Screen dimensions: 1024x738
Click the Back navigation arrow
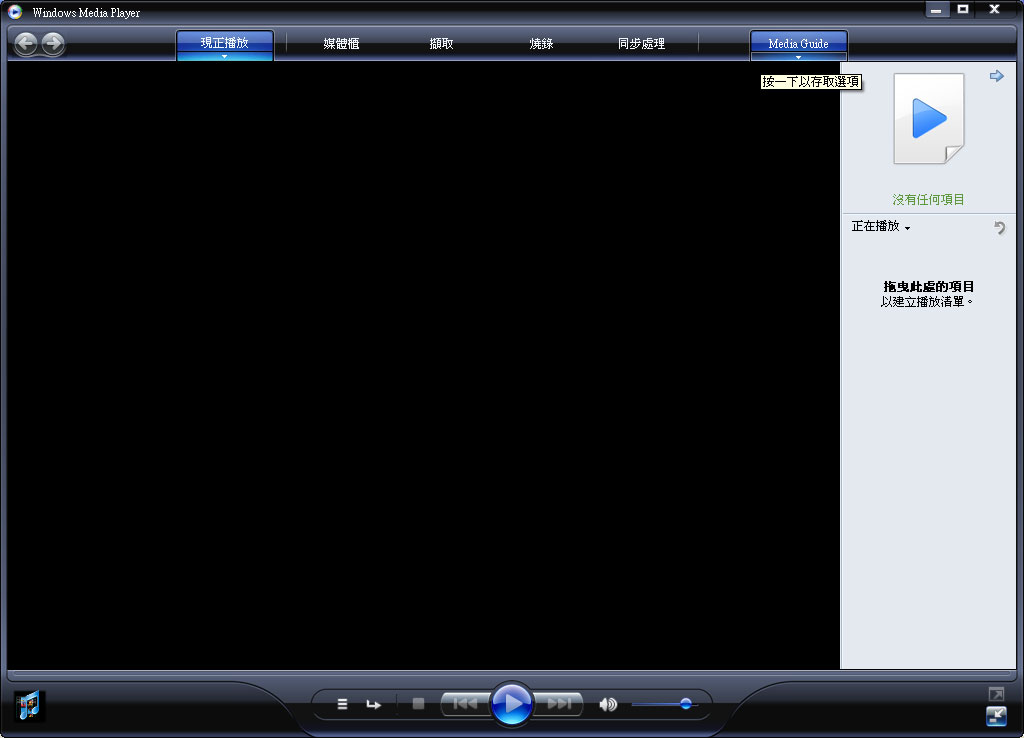(26, 44)
